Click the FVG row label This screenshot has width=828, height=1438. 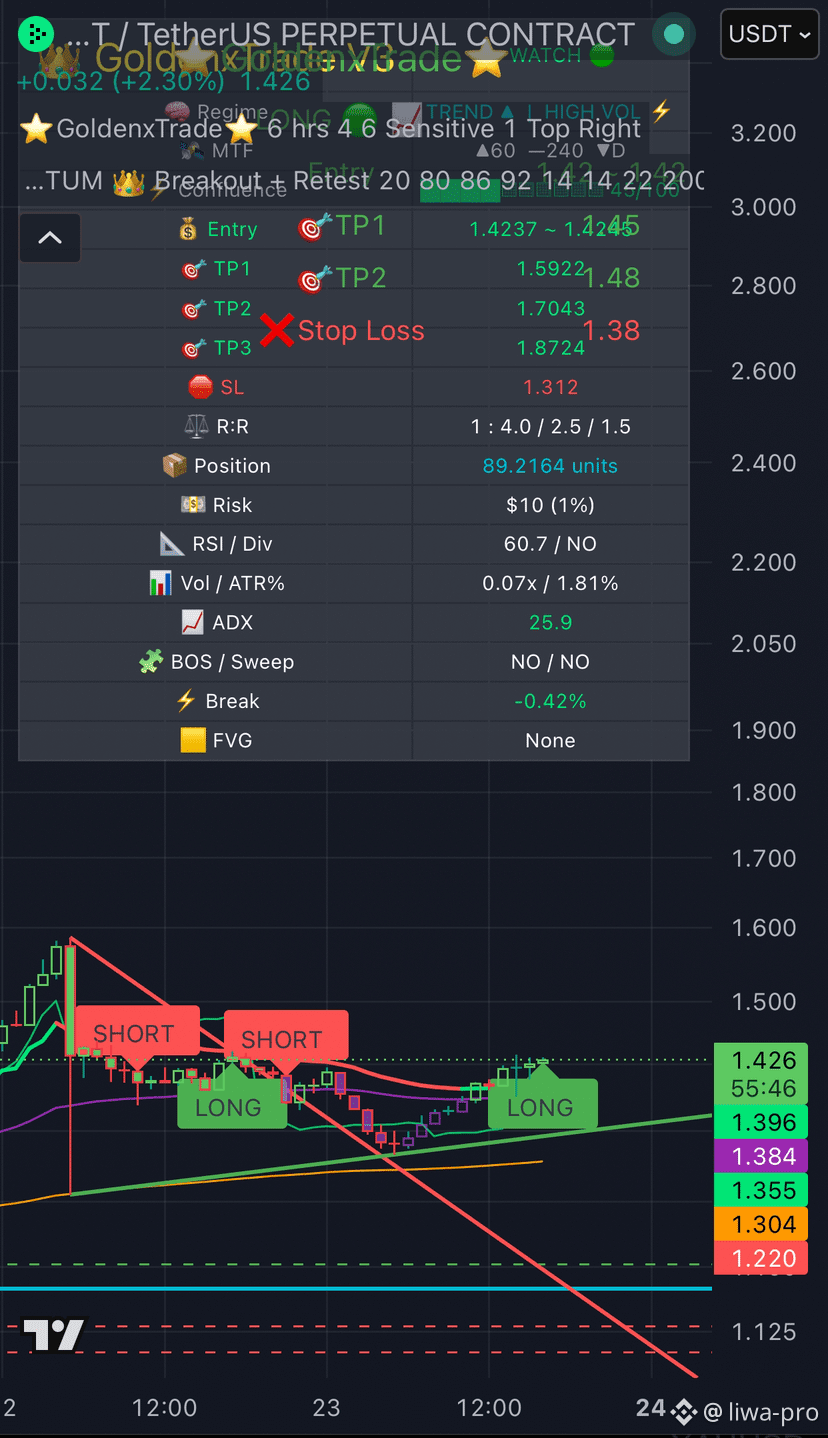click(232, 740)
